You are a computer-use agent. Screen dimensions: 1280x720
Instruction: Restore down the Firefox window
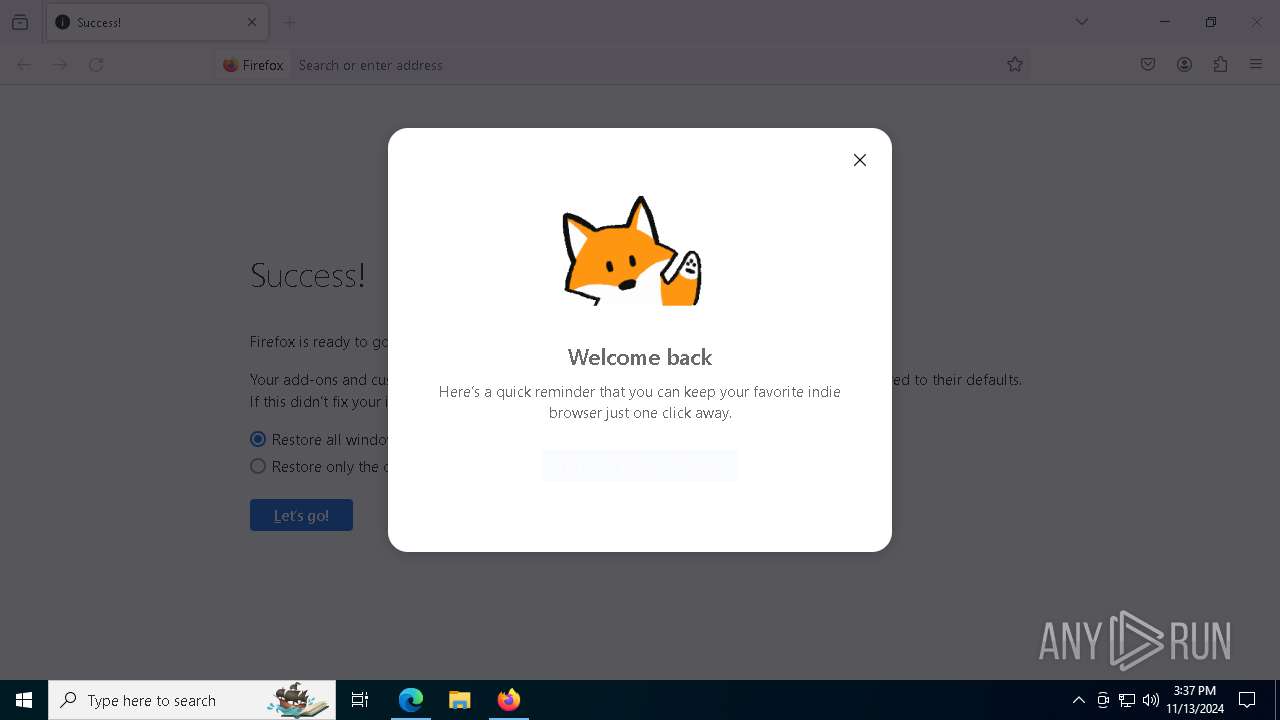(x=1211, y=22)
